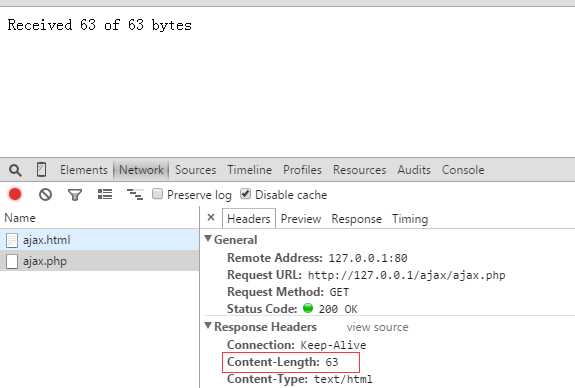Go to the Profiles panel

[x=302, y=170]
